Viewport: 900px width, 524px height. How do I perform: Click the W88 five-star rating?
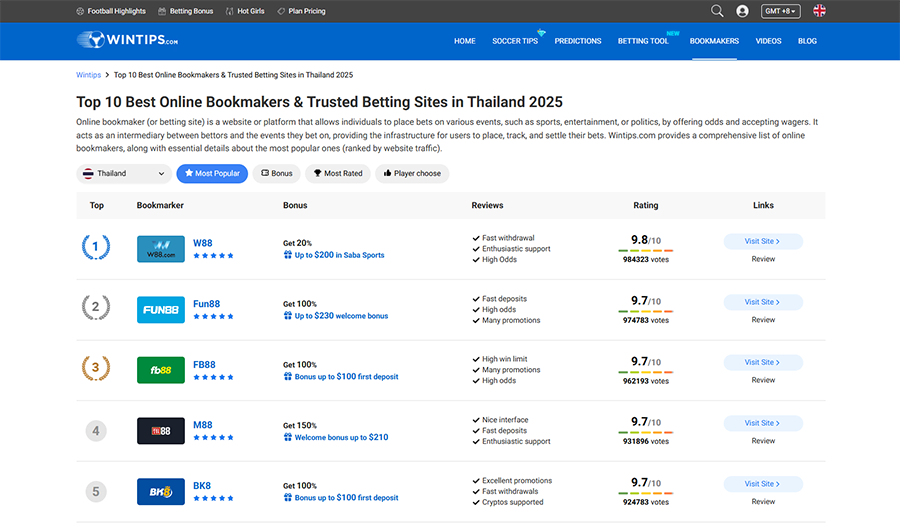pyautogui.click(x=214, y=256)
